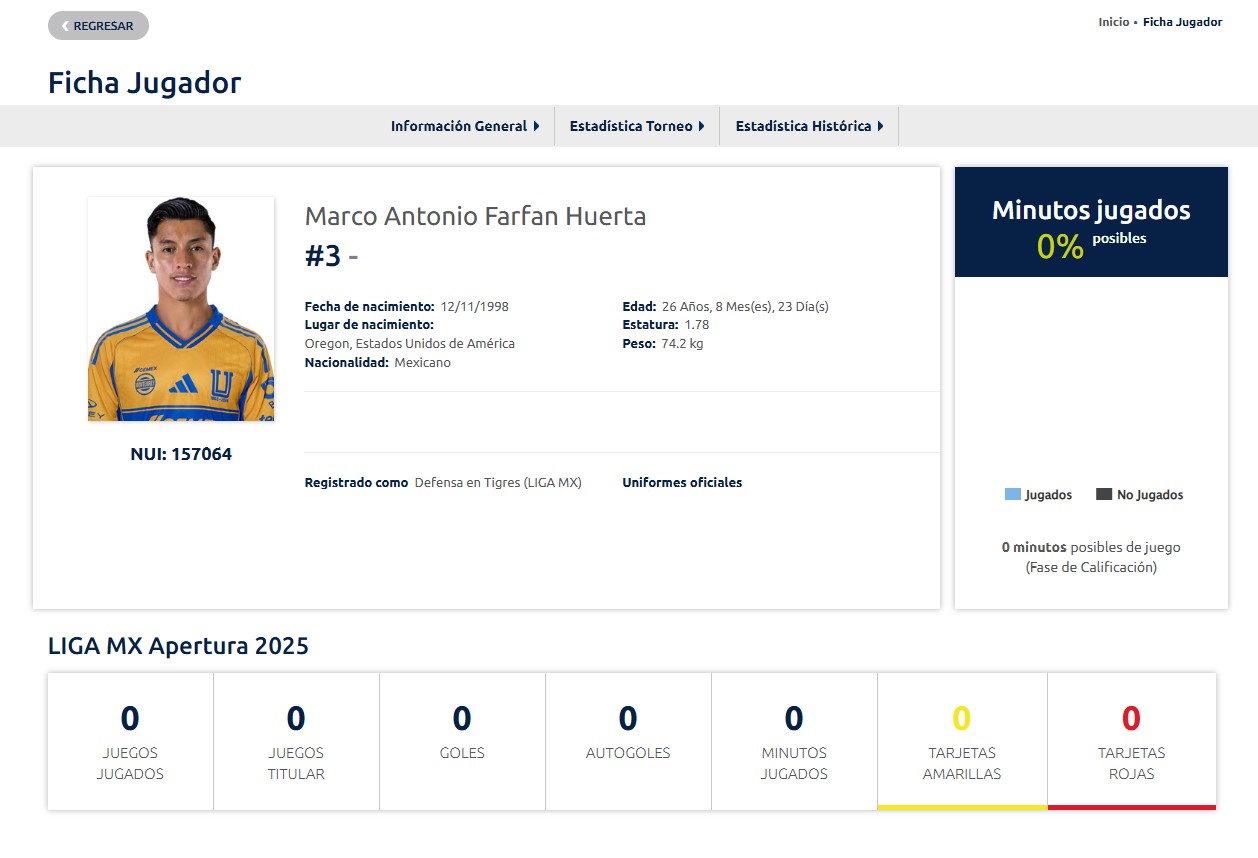Select the age value 26 Años
This screenshot has width=1258, height=858.
pyautogui.click(x=683, y=307)
